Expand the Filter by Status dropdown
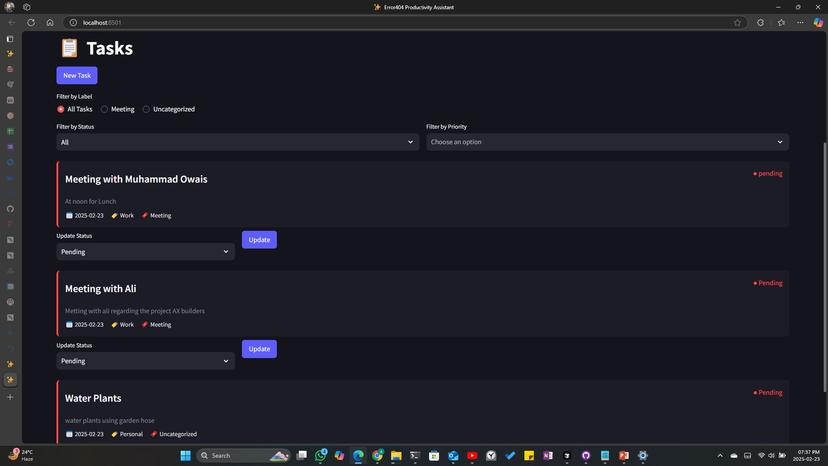The image size is (828, 466). pyautogui.click(x=237, y=142)
